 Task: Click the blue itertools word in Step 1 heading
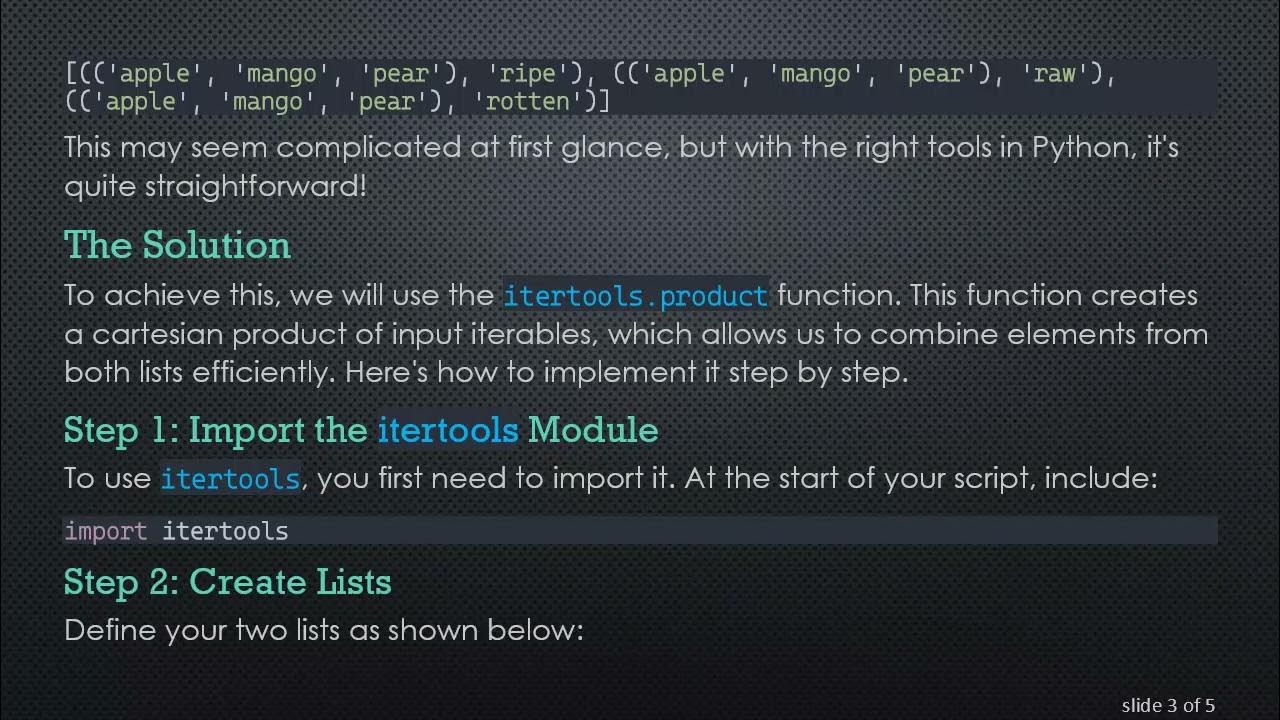(447, 430)
